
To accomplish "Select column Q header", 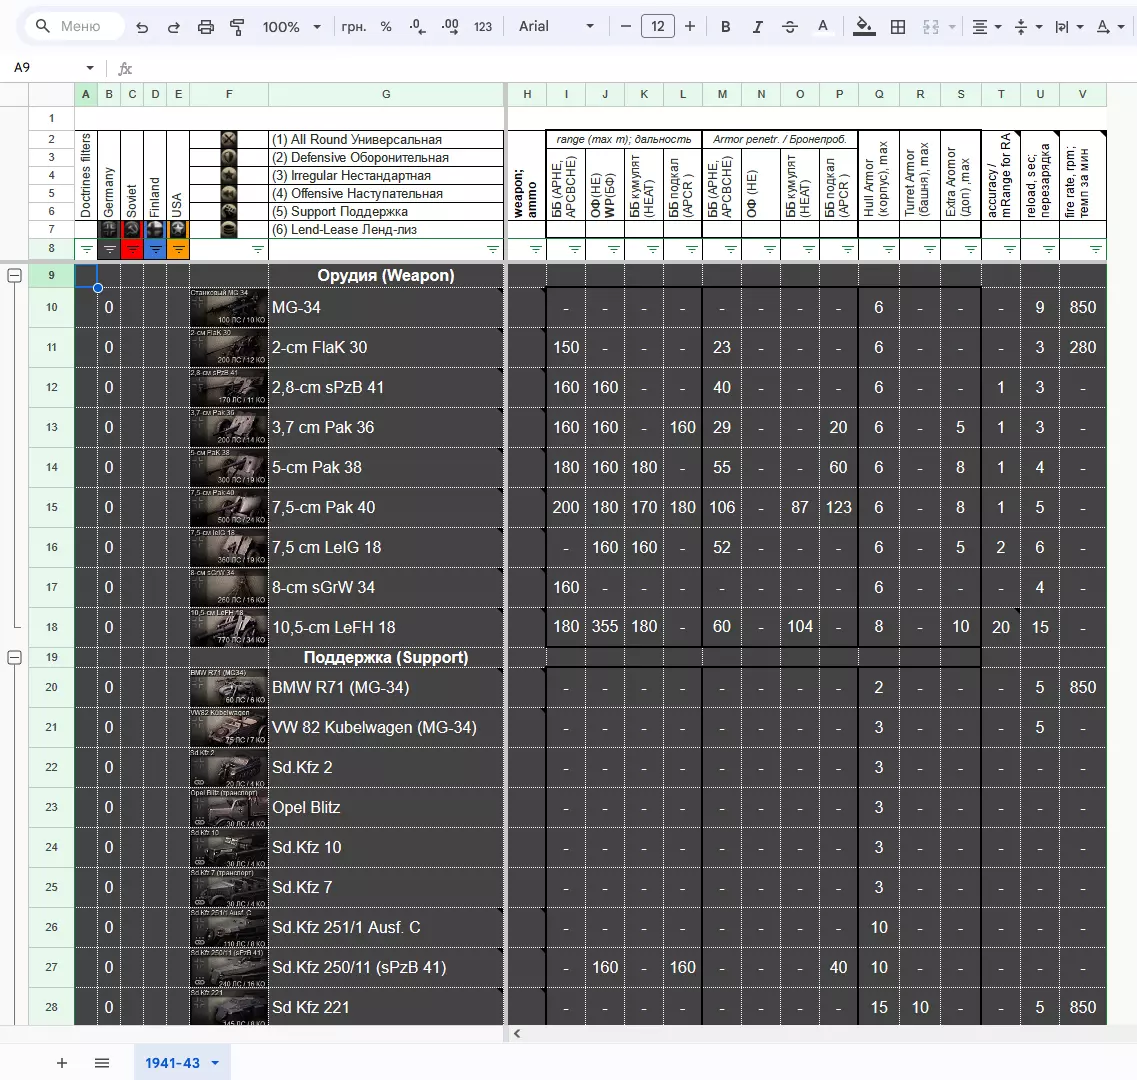I will [x=879, y=94].
